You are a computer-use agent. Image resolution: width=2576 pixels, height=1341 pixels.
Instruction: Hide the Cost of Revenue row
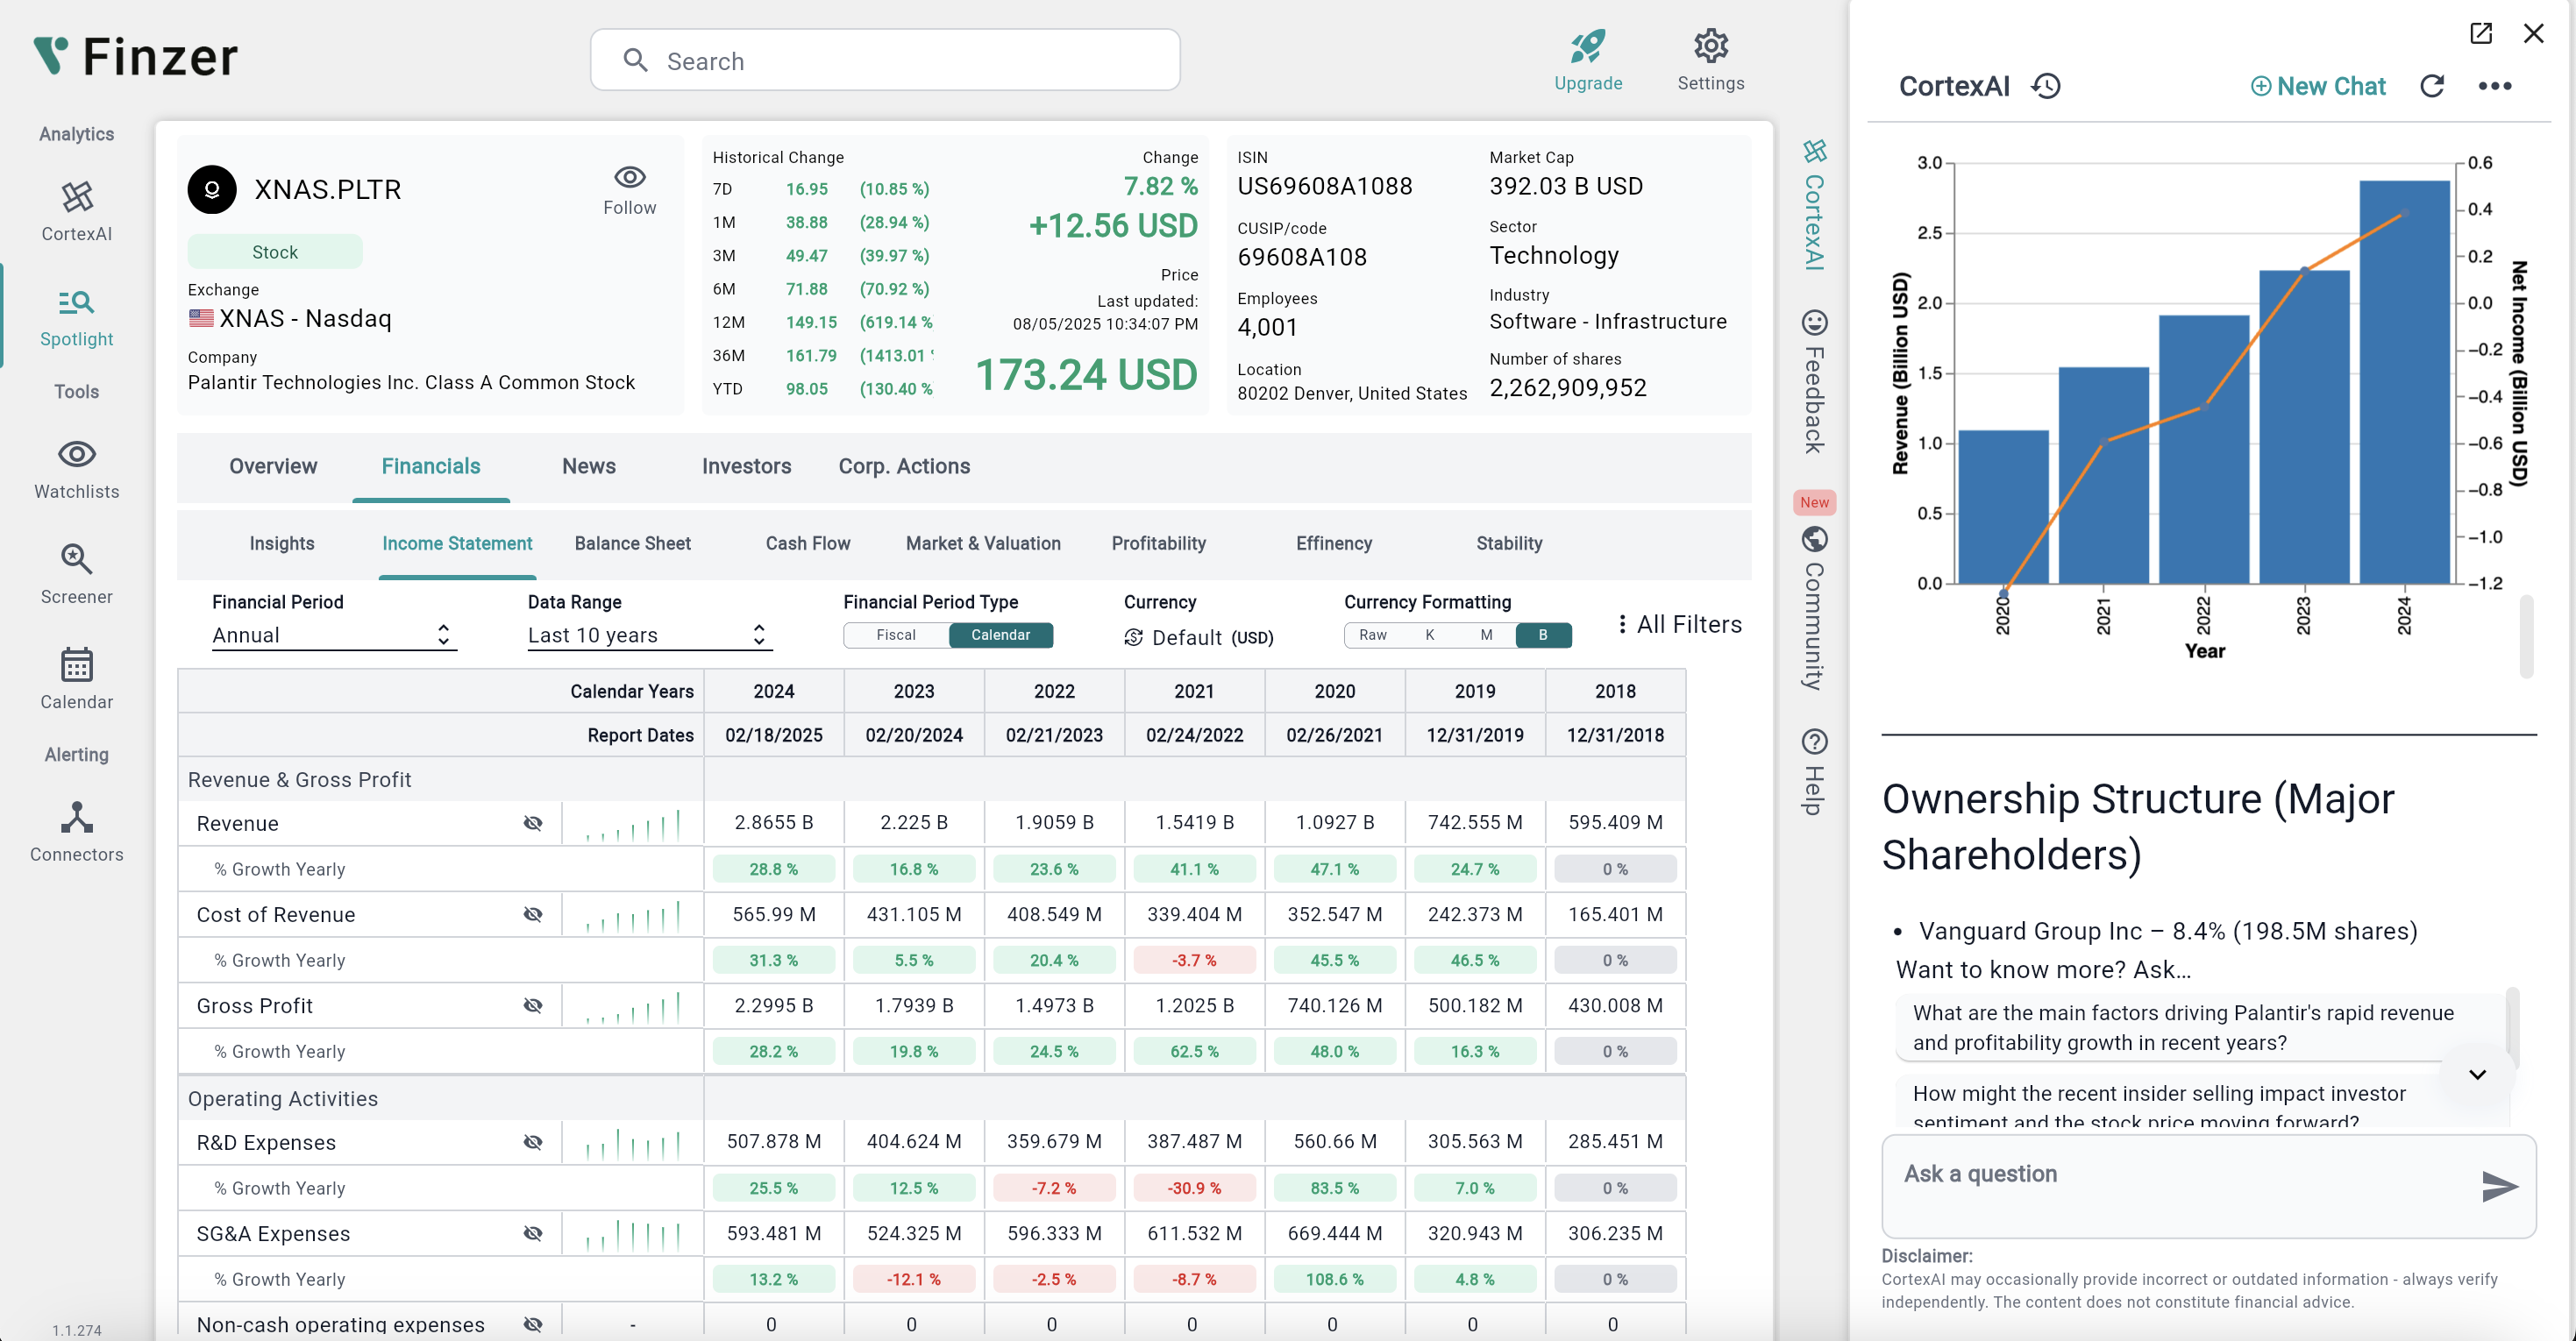tap(533, 914)
